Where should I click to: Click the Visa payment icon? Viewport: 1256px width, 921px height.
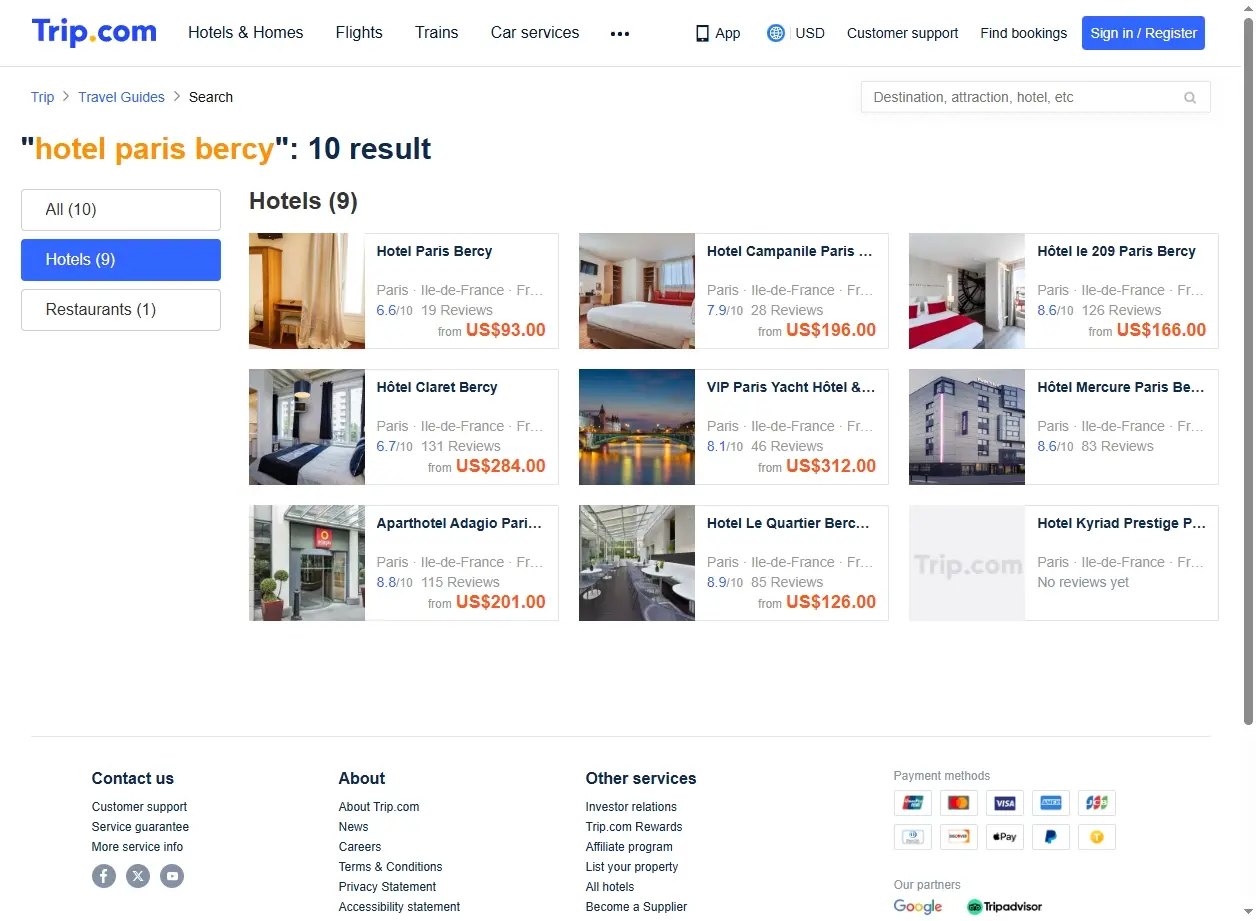point(1005,803)
